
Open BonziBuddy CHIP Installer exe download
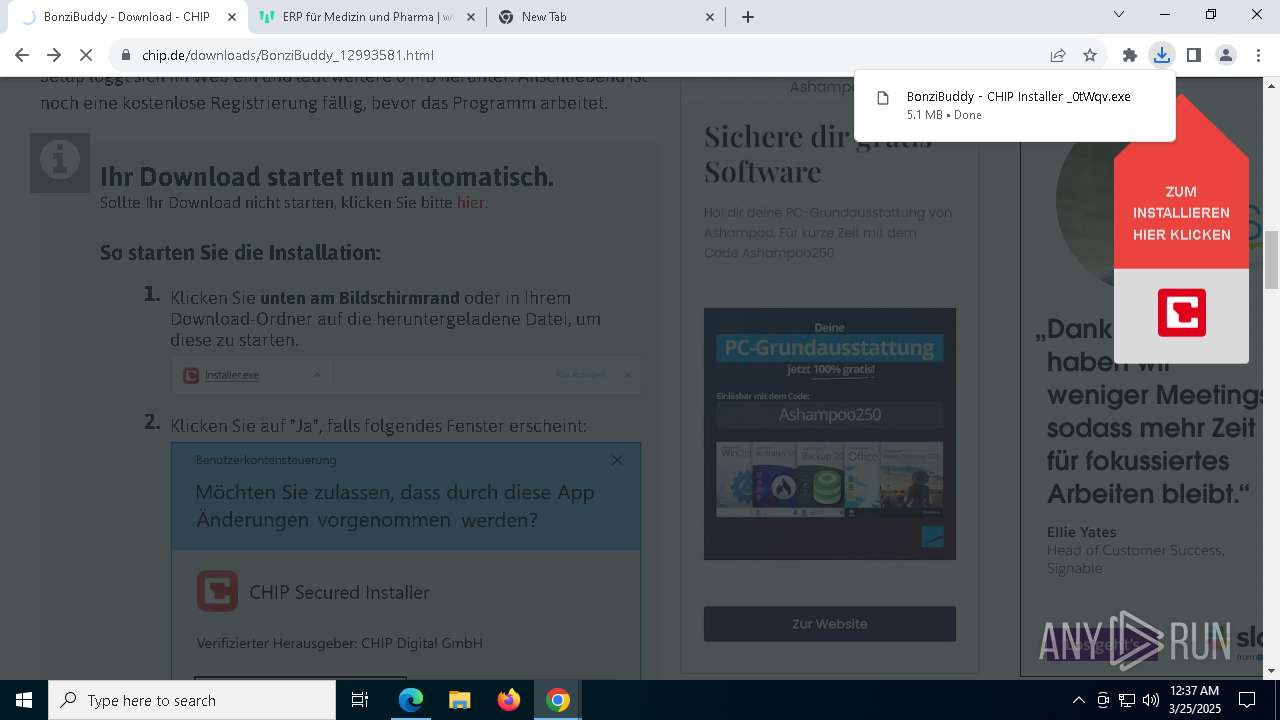click(1015, 105)
